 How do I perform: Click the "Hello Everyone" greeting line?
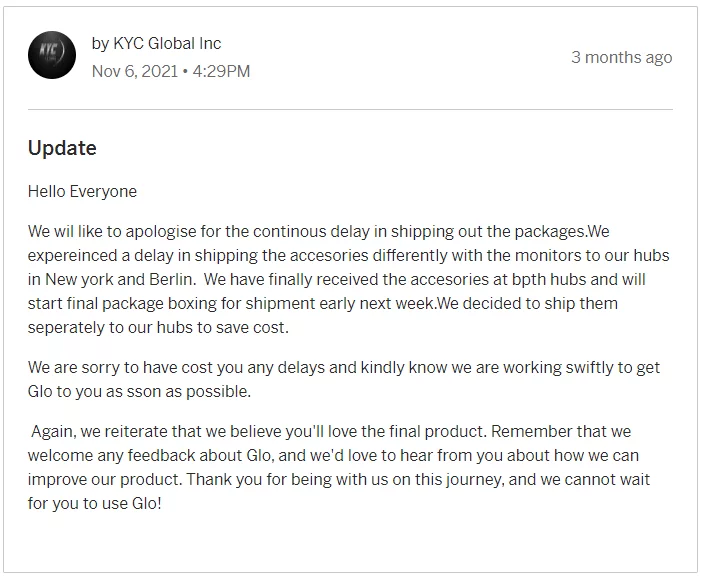(82, 191)
